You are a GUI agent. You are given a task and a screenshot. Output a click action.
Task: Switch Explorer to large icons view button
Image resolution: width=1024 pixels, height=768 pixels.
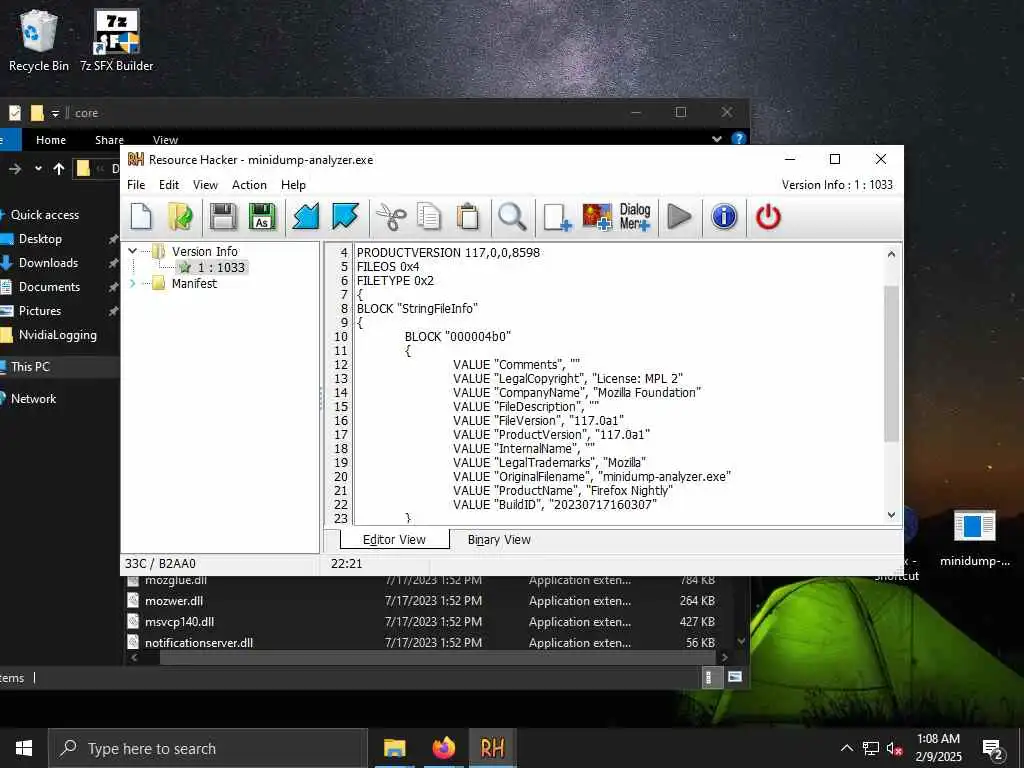[x=735, y=677]
